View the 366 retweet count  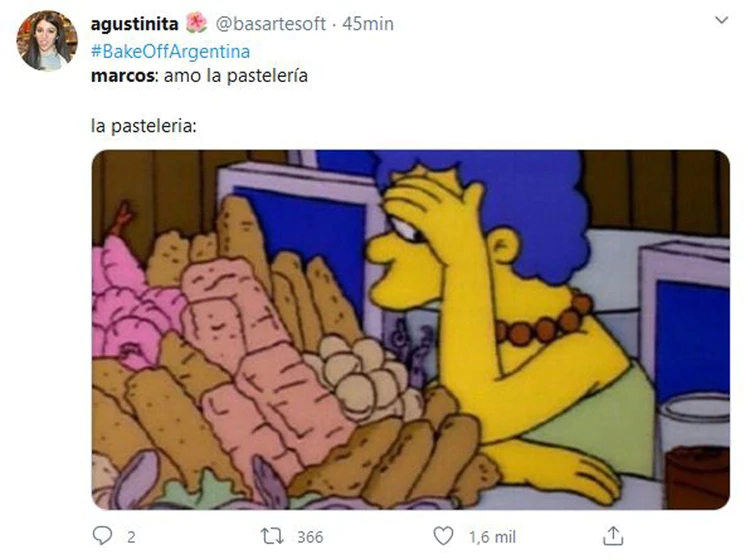310,537
